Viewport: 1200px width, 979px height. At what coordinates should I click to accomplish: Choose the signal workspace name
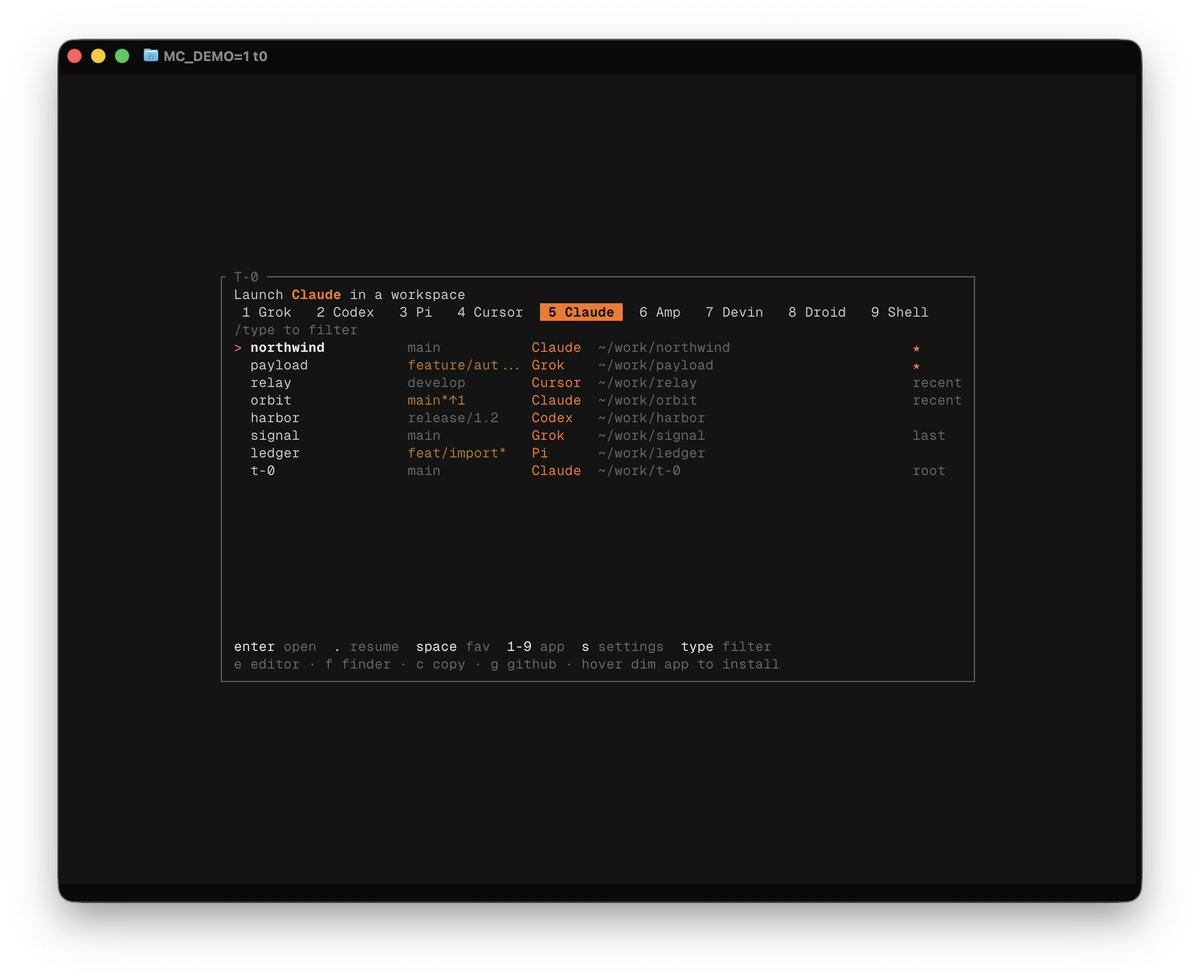(275, 435)
